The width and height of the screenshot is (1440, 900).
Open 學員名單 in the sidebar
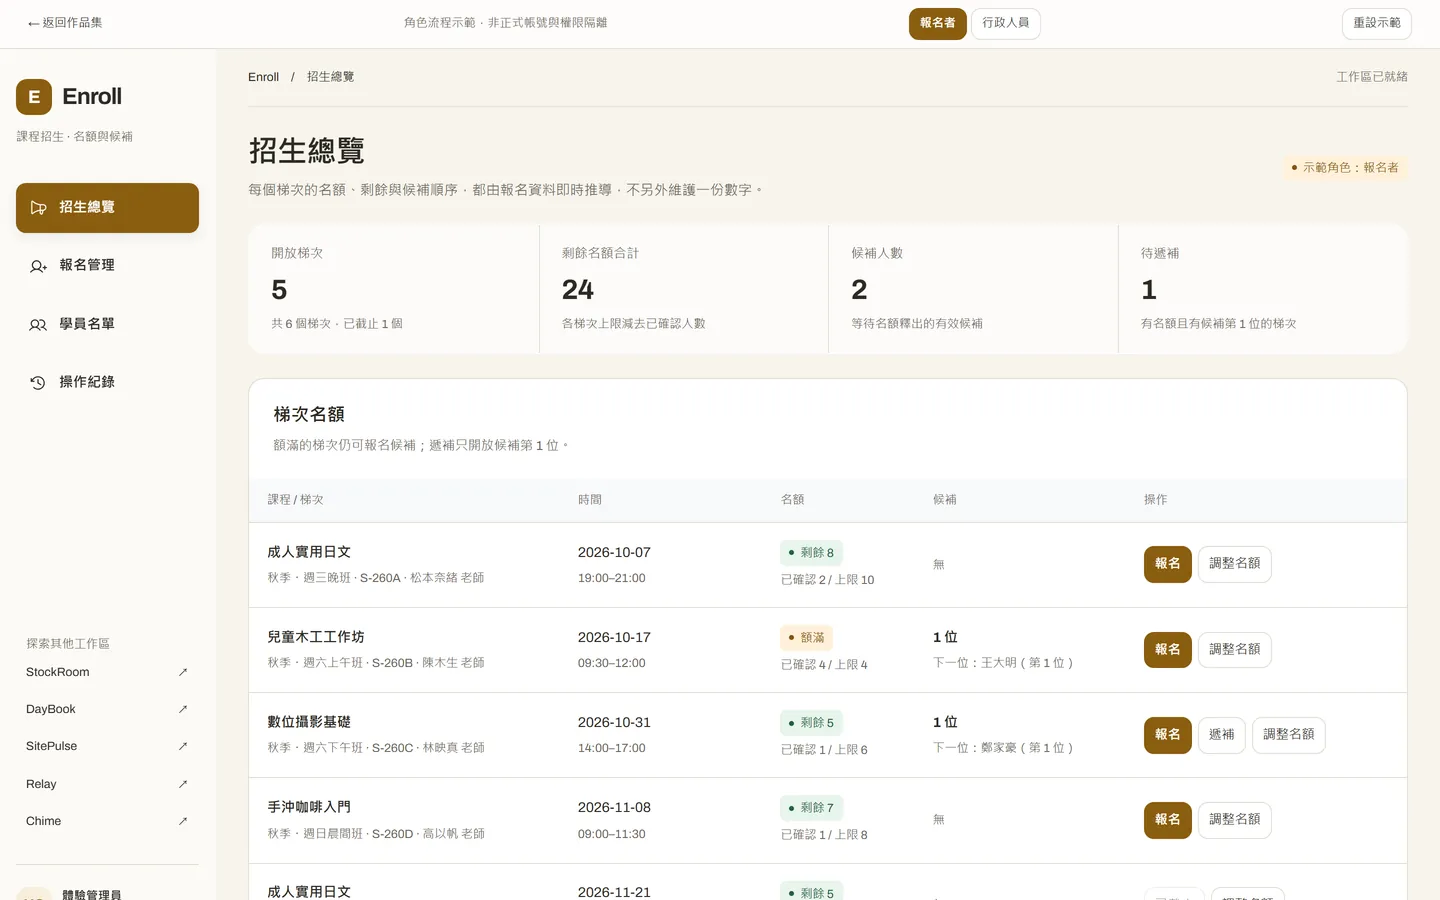pos(107,324)
